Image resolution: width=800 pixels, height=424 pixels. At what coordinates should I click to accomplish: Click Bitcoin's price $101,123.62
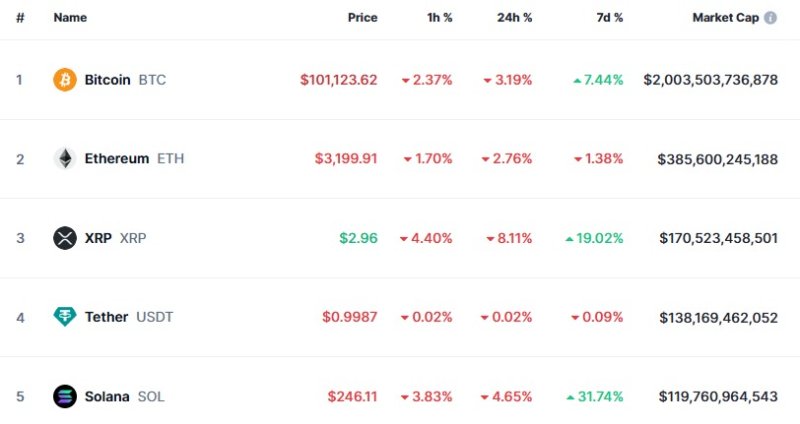(338, 80)
